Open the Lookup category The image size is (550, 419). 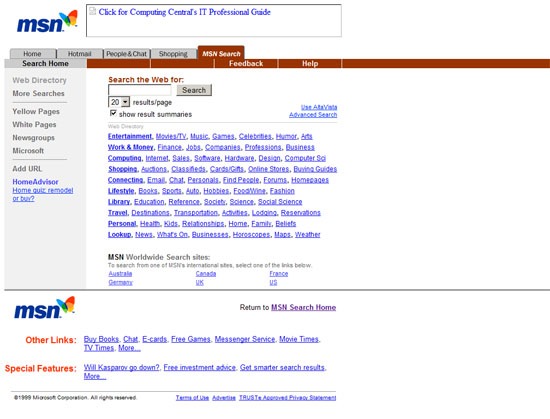[120, 234]
